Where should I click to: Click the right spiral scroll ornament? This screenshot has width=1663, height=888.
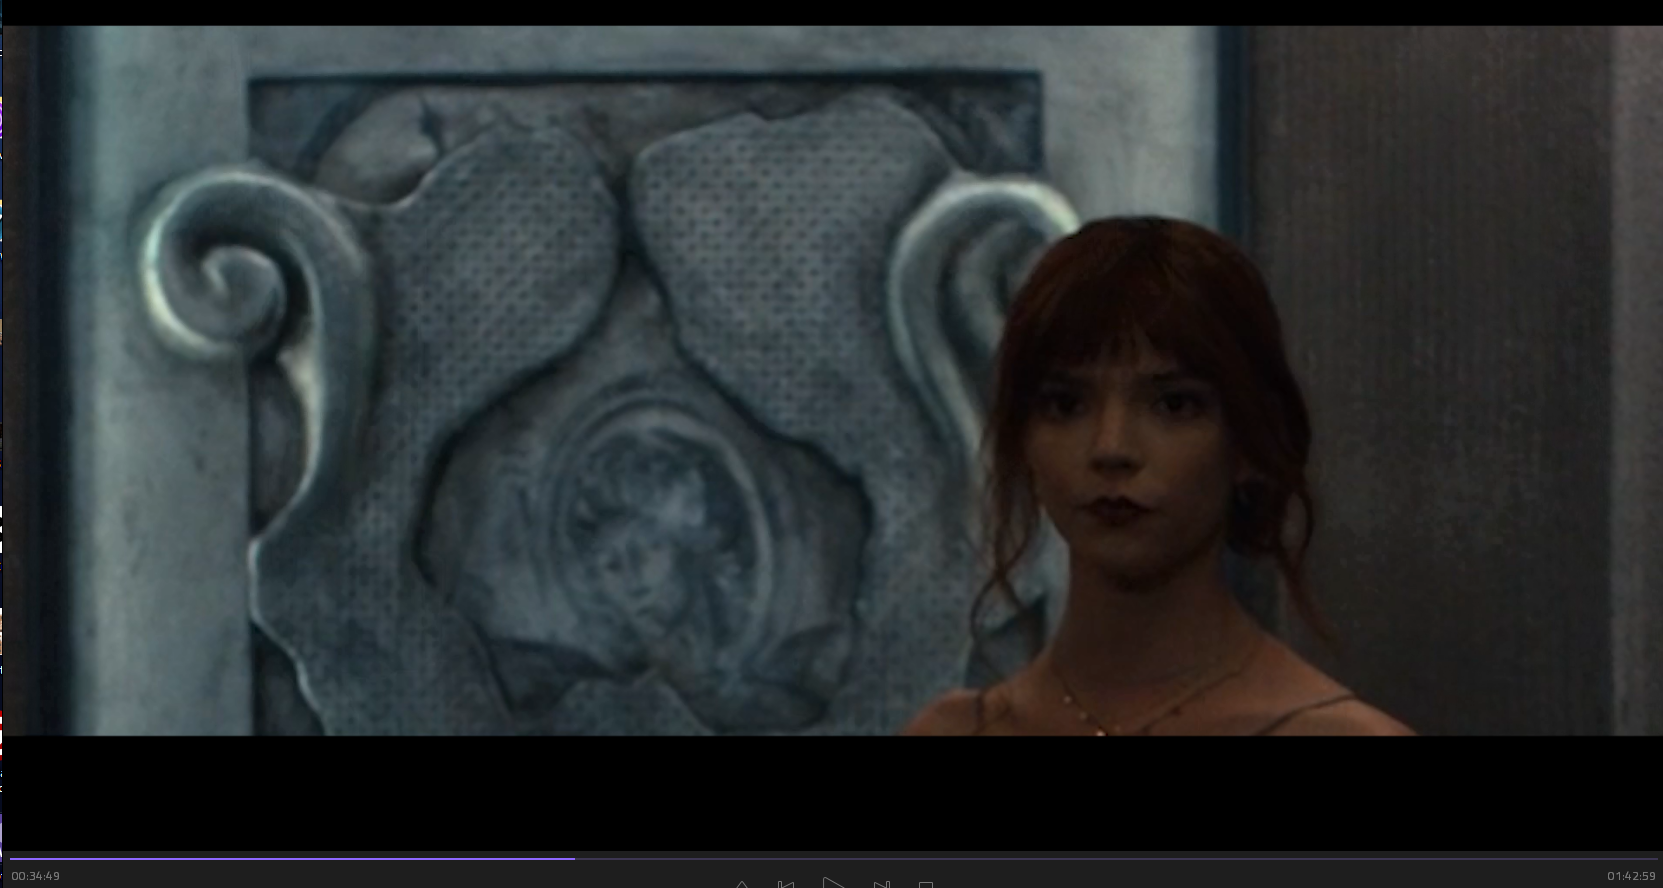pyautogui.click(x=960, y=270)
